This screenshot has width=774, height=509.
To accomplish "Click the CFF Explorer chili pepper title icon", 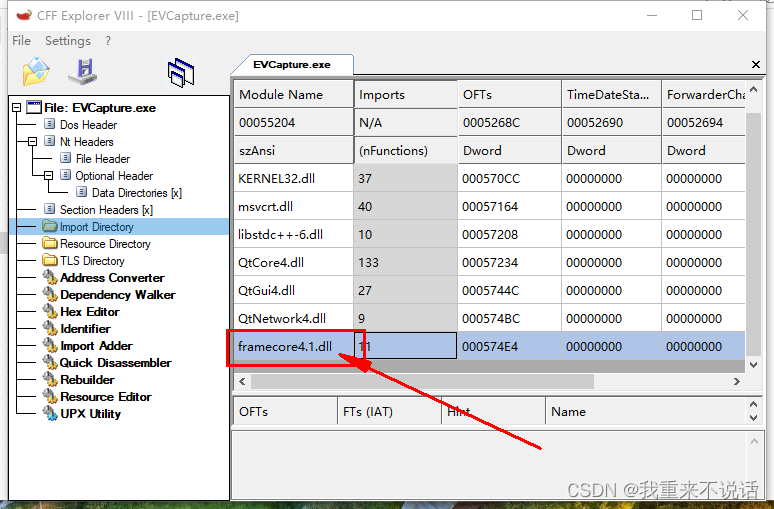I will [23, 15].
